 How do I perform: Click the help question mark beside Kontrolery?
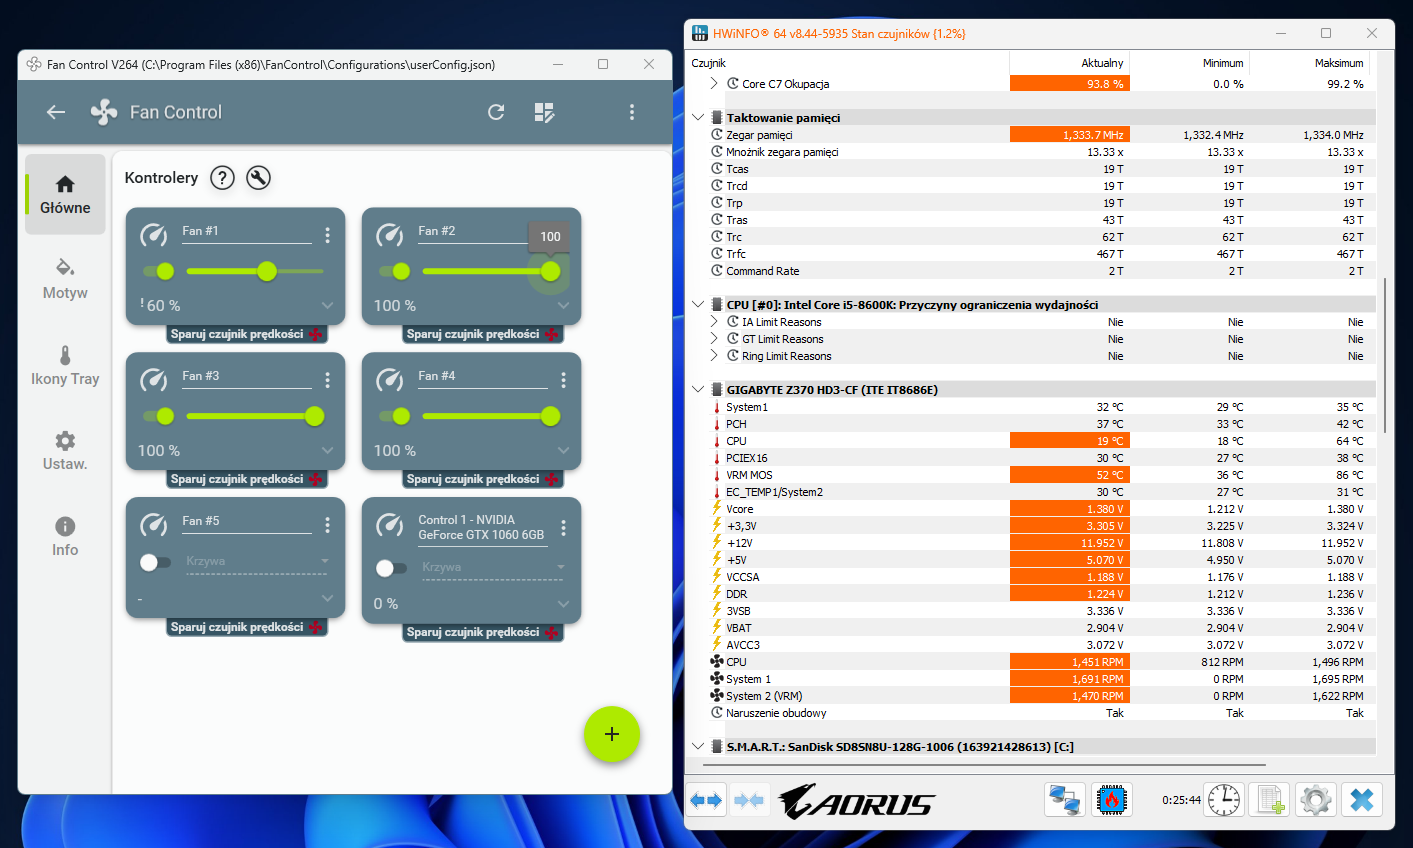[x=222, y=178]
